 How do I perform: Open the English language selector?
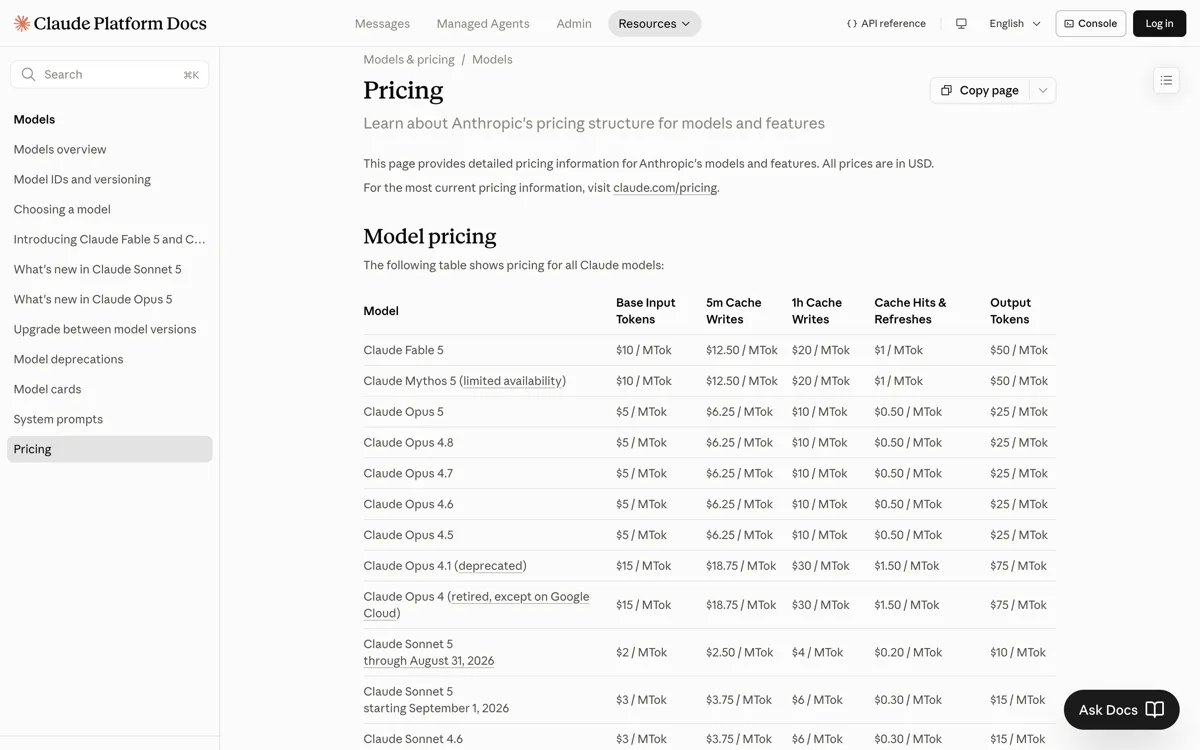(1015, 23)
